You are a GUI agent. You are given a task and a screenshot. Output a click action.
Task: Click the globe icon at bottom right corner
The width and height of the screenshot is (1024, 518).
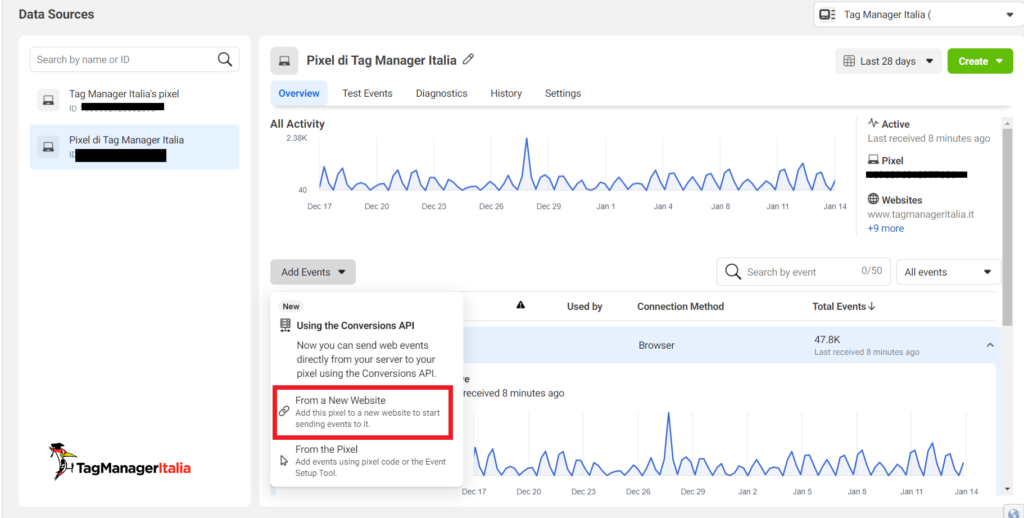[x=1014, y=512]
